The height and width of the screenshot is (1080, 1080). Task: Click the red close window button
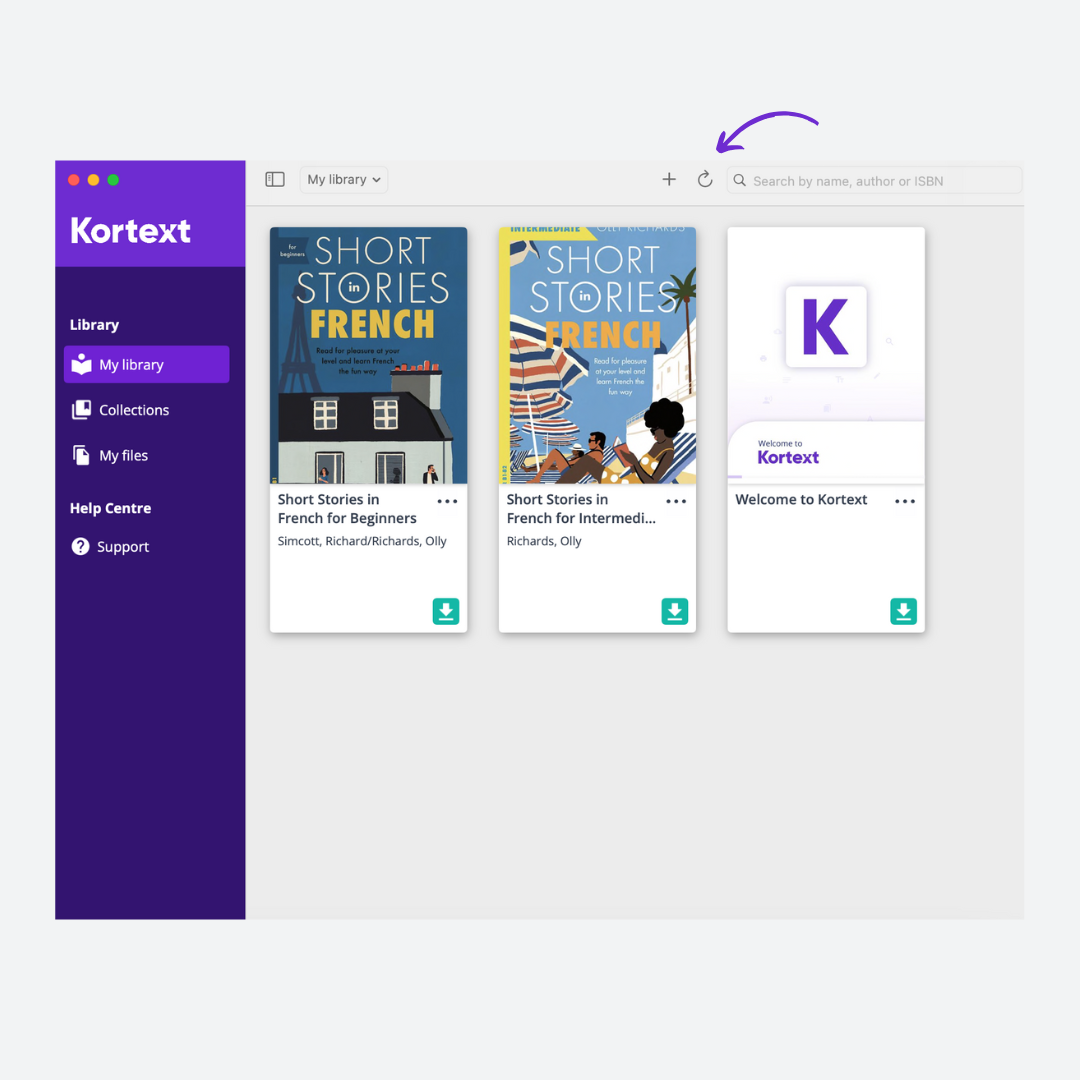click(x=74, y=180)
